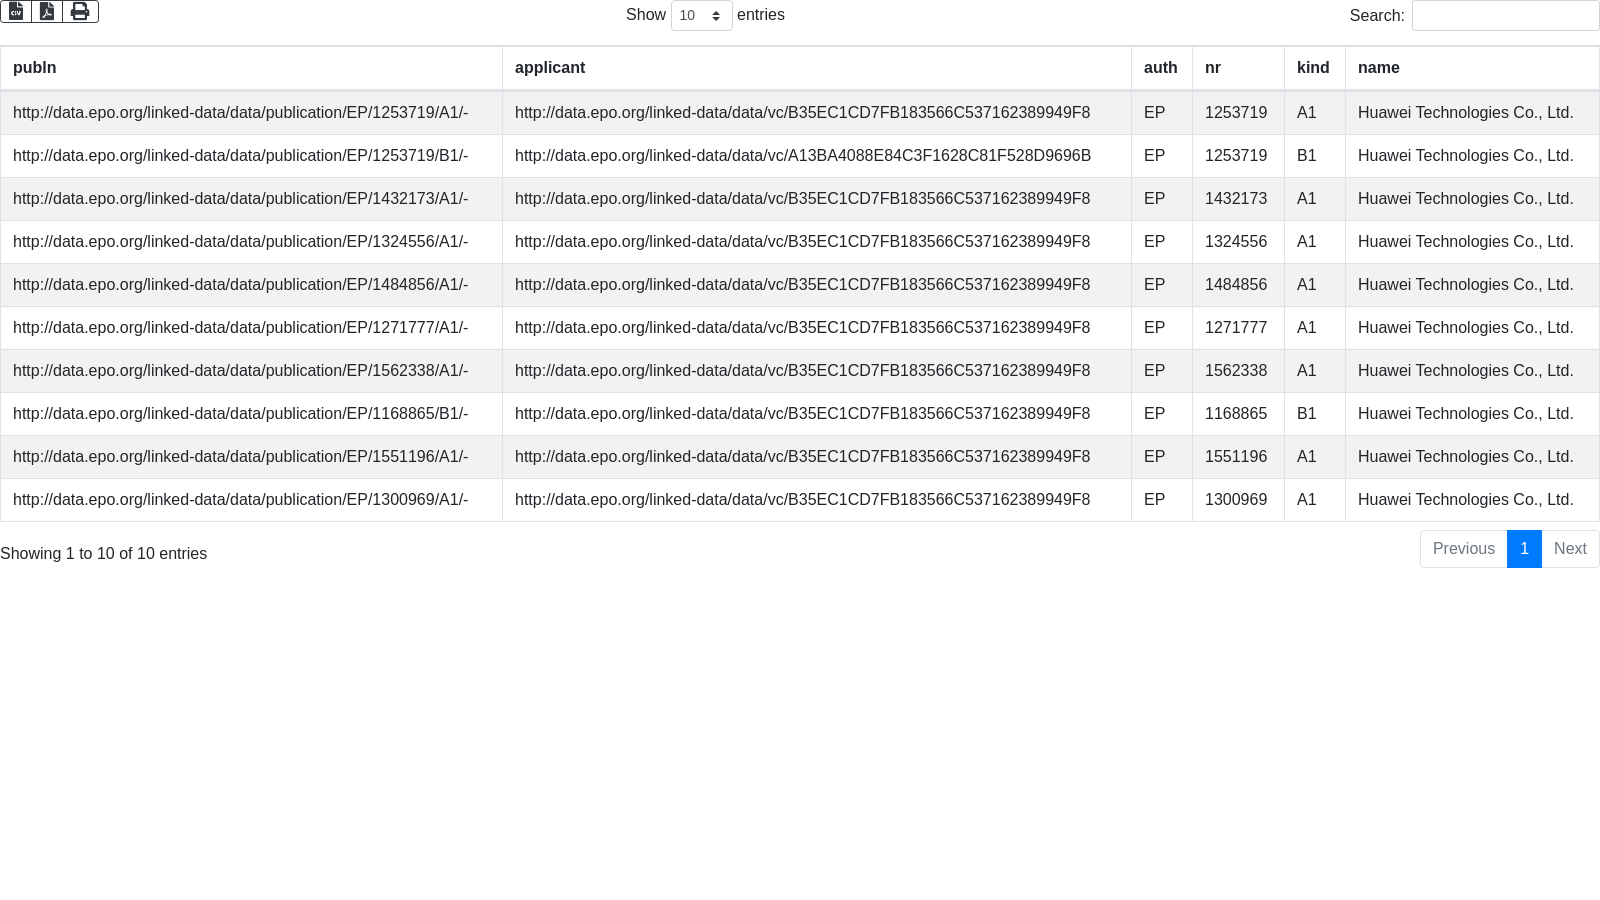
Task: Go to the Previous page
Action: pyautogui.click(x=1463, y=549)
